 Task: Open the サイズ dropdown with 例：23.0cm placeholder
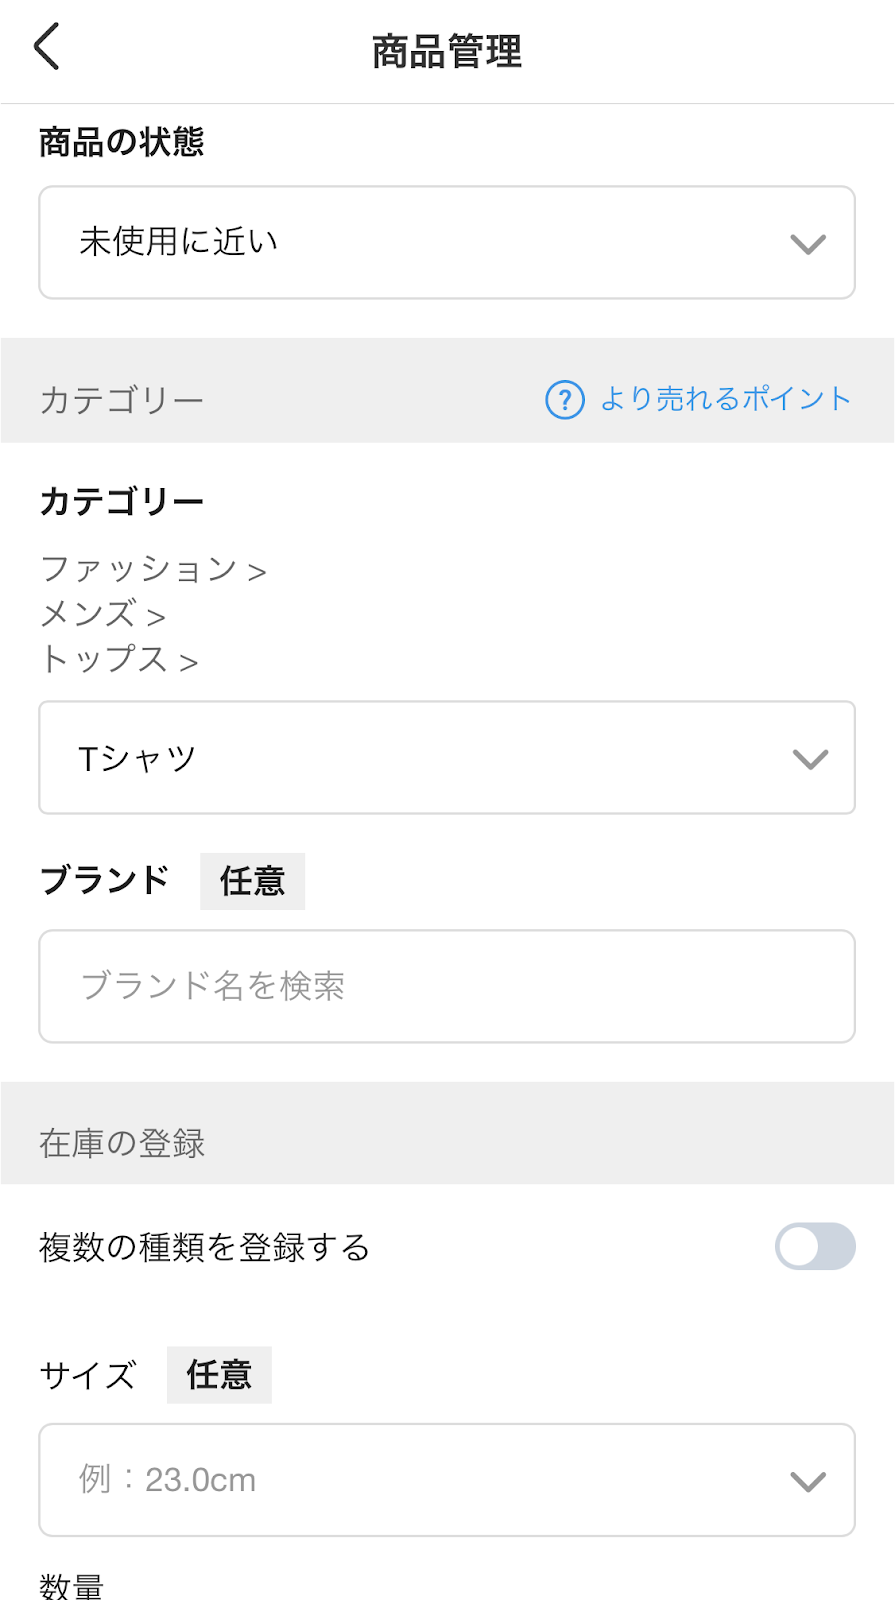(446, 1480)
